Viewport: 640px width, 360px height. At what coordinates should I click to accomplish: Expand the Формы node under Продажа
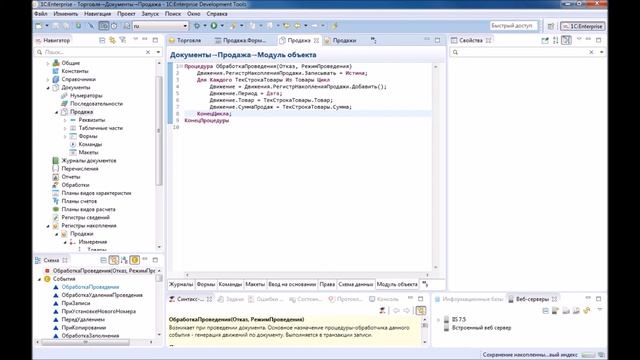point(65,137)
